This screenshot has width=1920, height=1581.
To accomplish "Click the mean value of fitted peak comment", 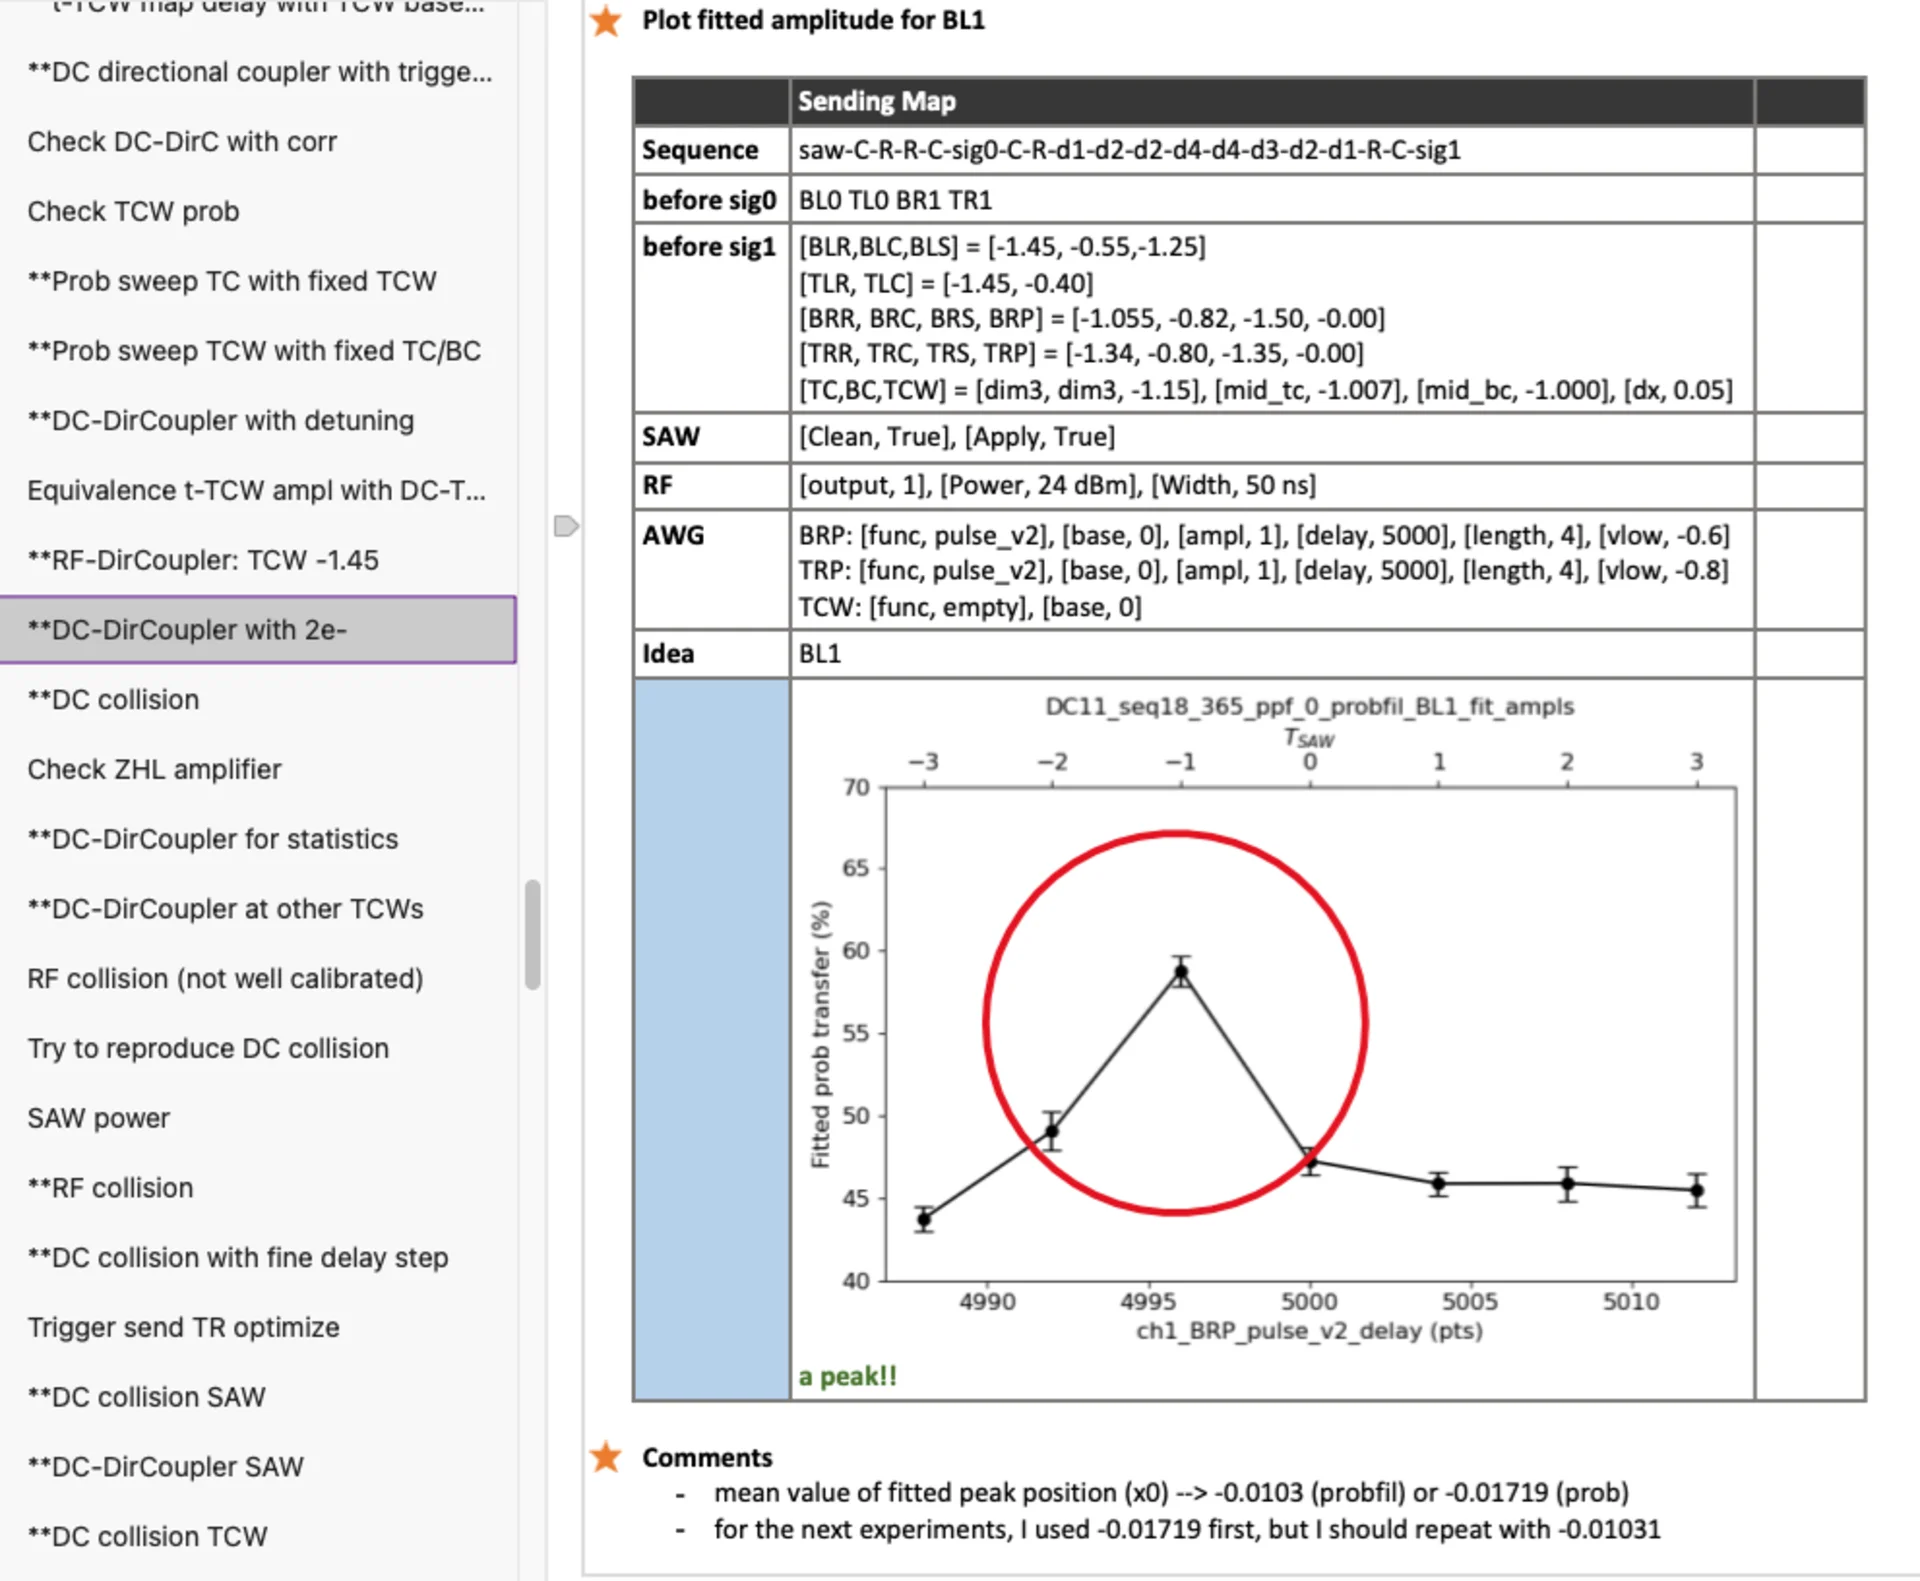I will click(1171, 1493).
